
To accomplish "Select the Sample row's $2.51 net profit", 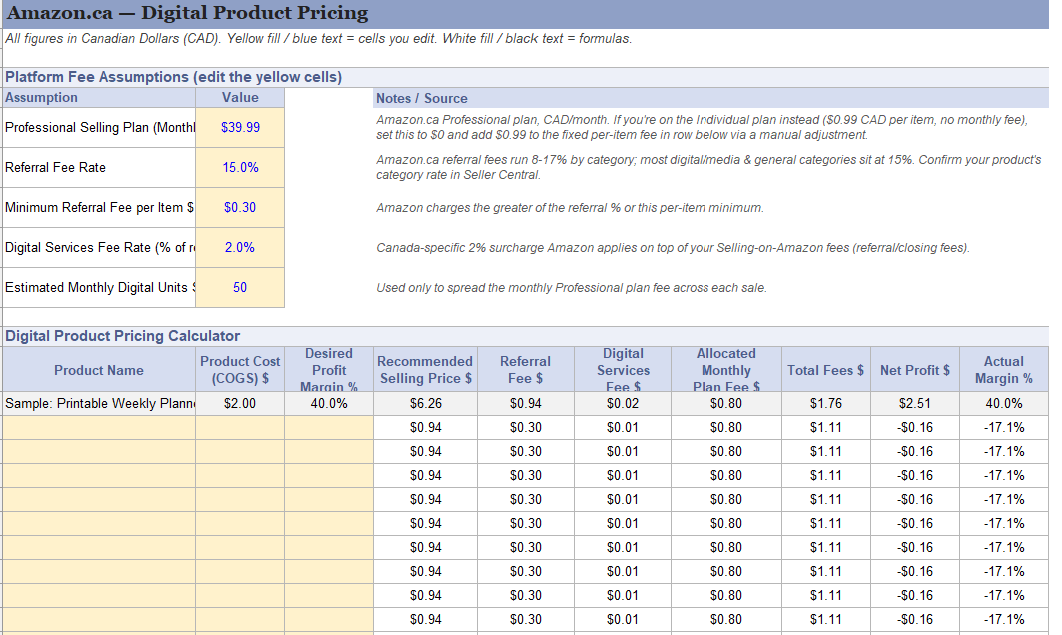I will coord(915,403).
